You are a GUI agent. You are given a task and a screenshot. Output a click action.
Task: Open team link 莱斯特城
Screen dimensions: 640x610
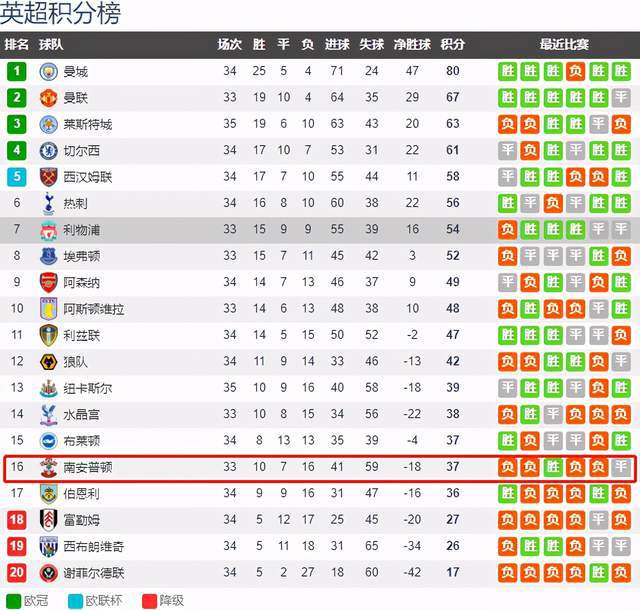[x=87, y=124]
